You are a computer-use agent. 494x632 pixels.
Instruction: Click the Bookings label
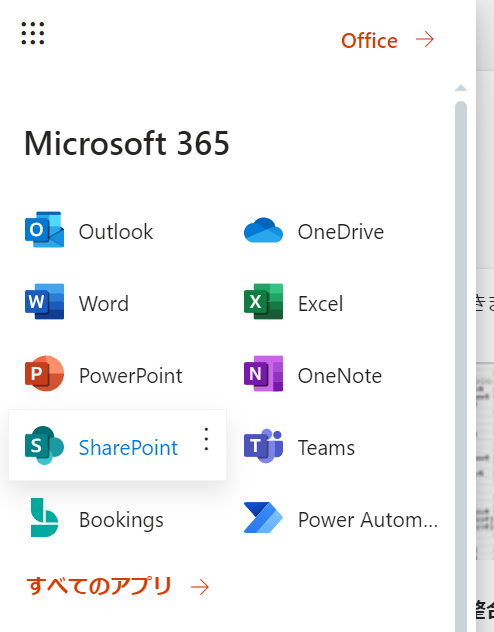[121, 520]
